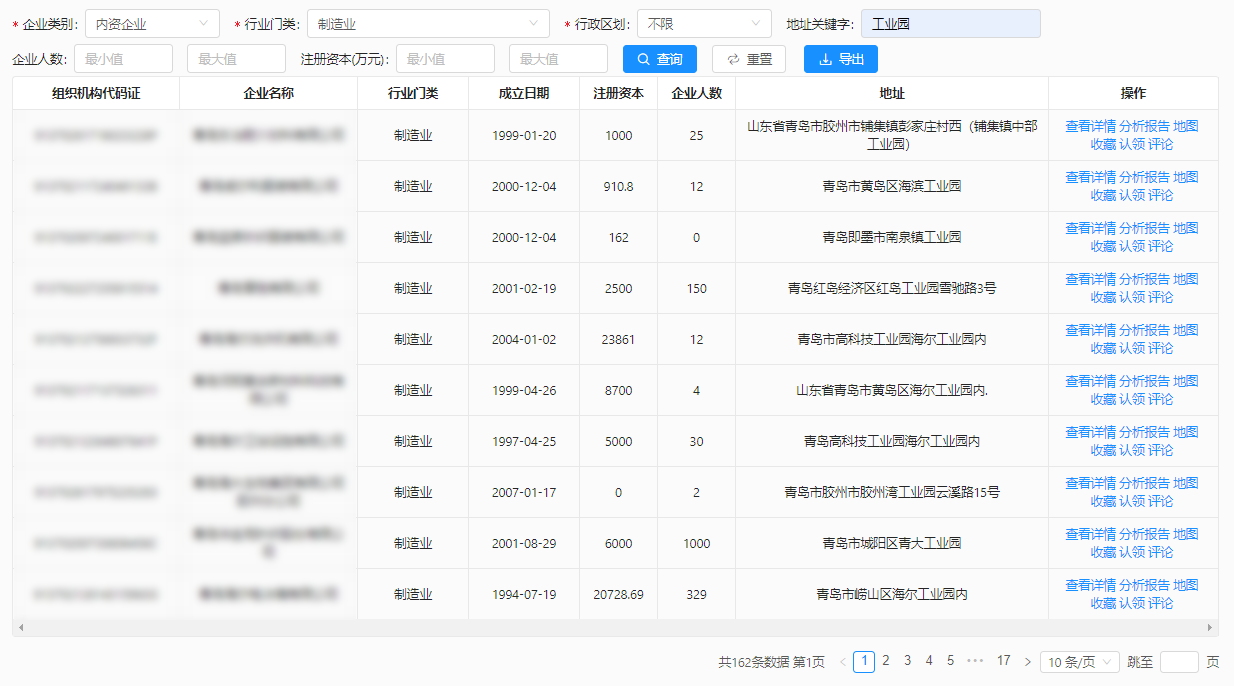
Task: Click the 查询 search button
Action: pyautogui.click(x=660, y=59)
